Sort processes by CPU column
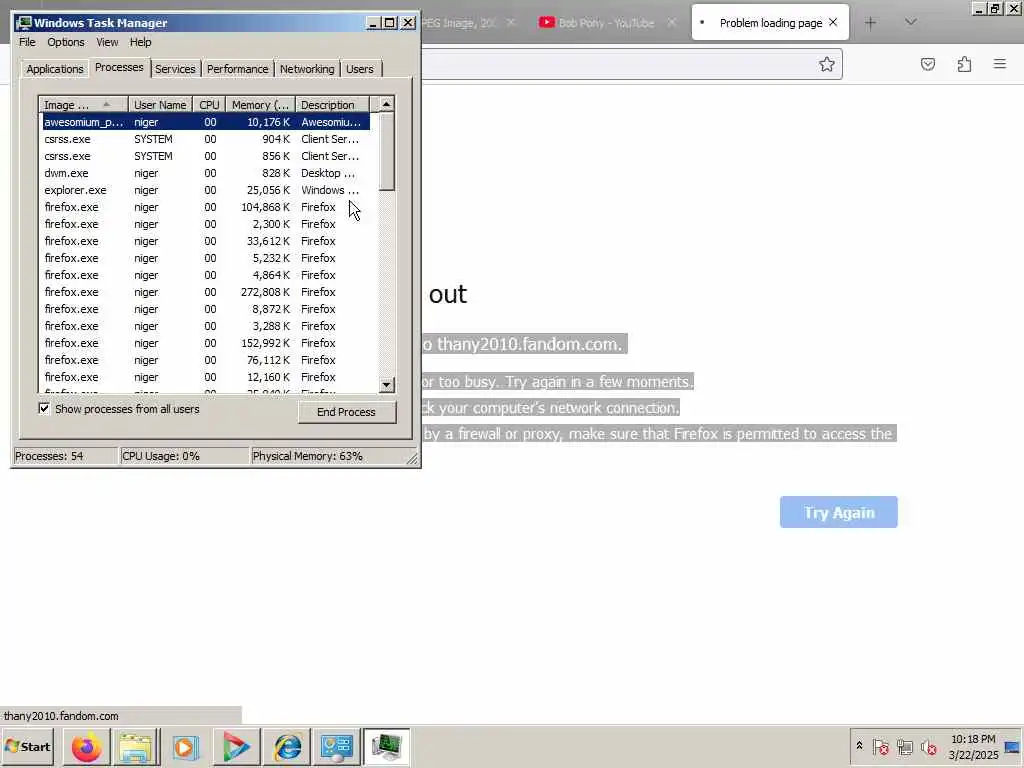Image resolution: width=1024 pixels, height=768 pixels. (x=210, y=105)
